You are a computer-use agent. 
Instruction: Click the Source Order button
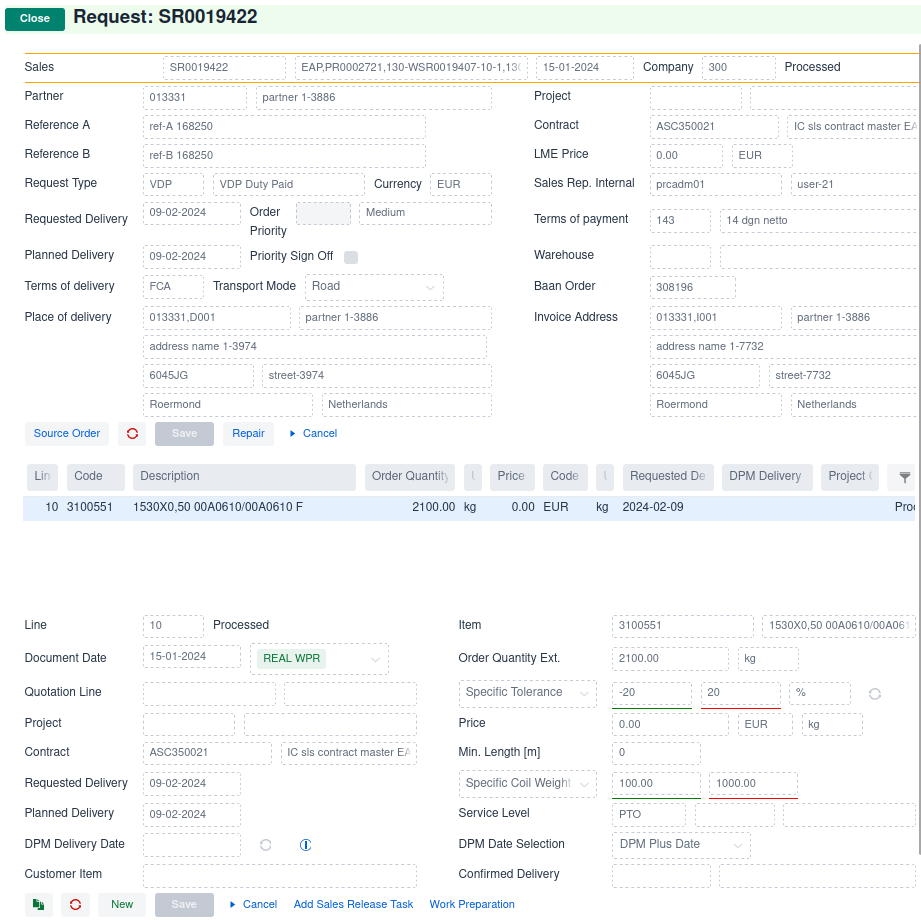[x=67, y=434]
